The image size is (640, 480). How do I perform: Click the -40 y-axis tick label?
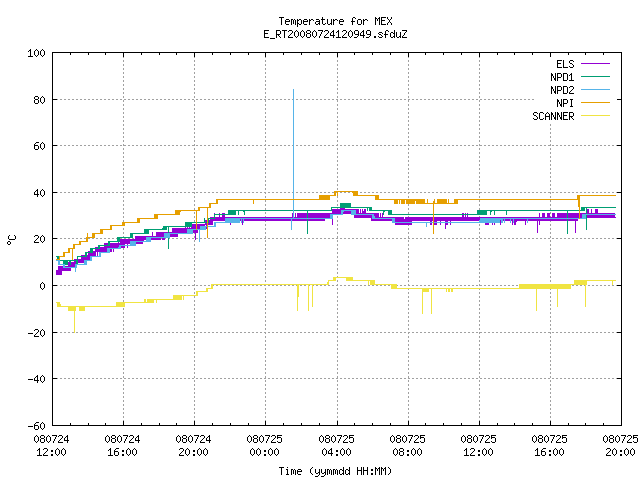36,379
